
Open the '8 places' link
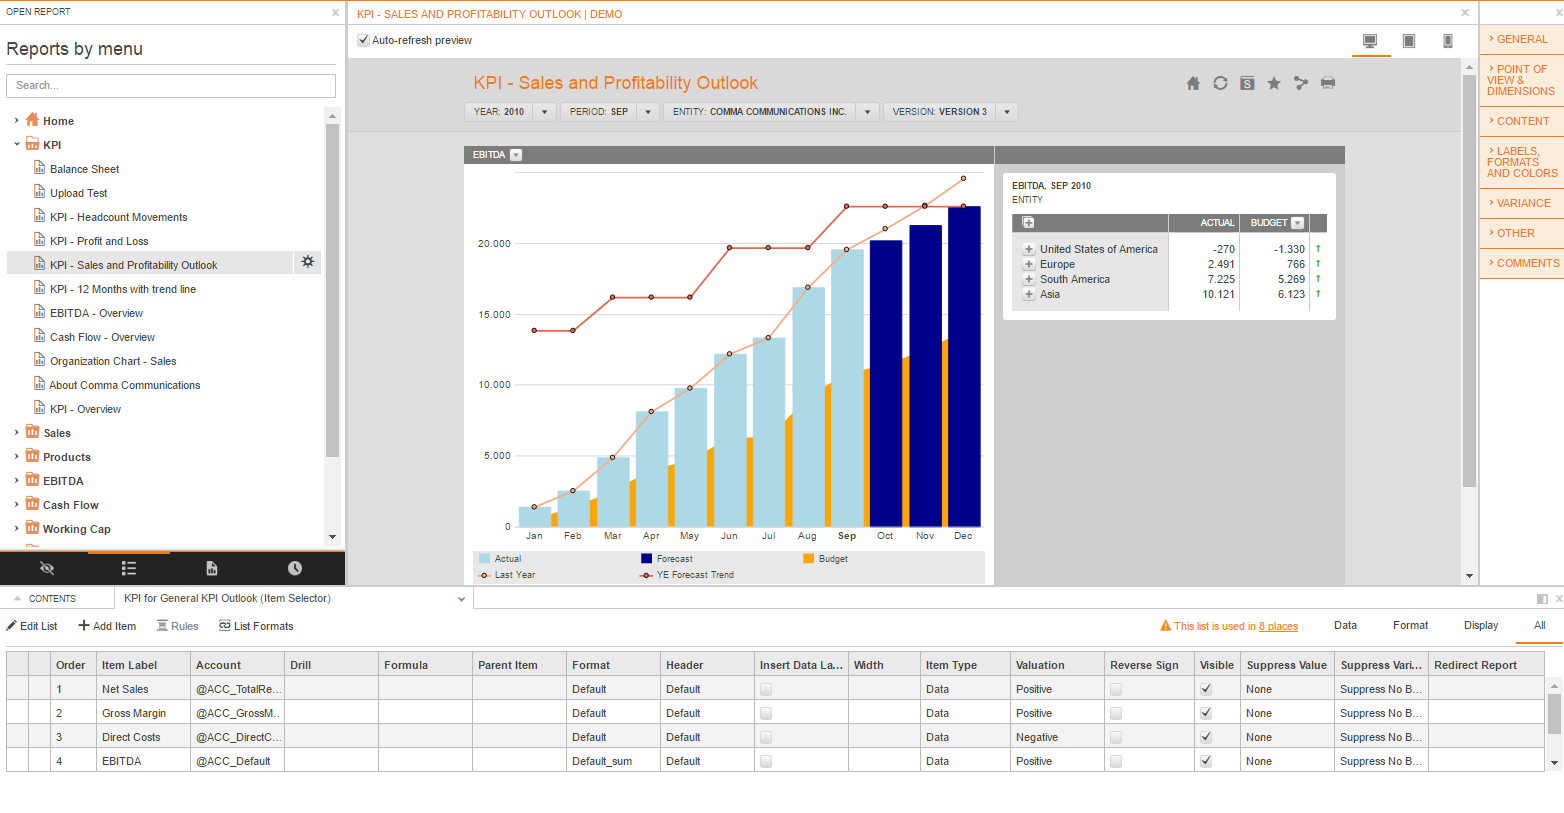pos(1278,626)
